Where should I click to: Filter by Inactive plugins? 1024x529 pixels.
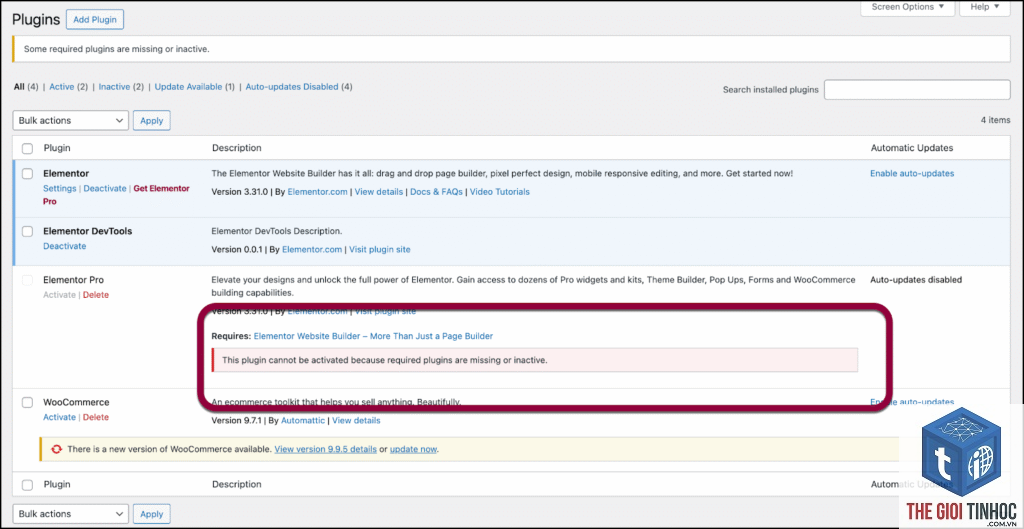(114, 87)
